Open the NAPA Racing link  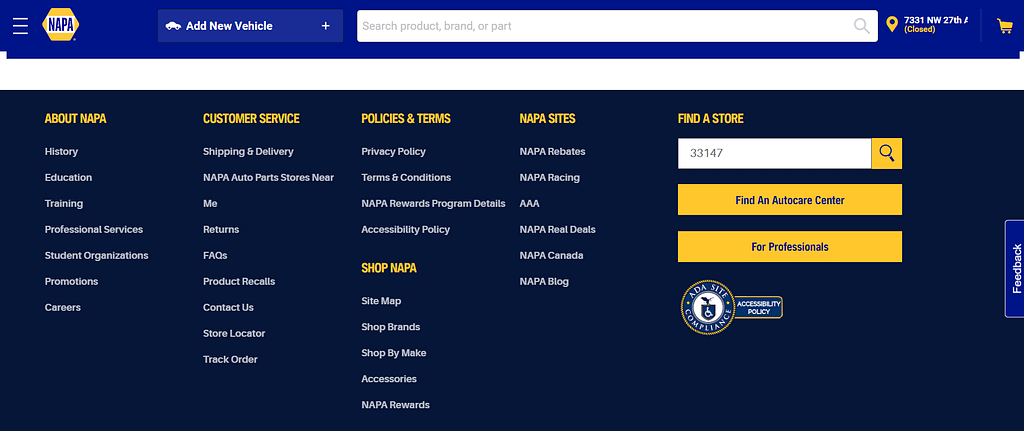coord(550,178)
